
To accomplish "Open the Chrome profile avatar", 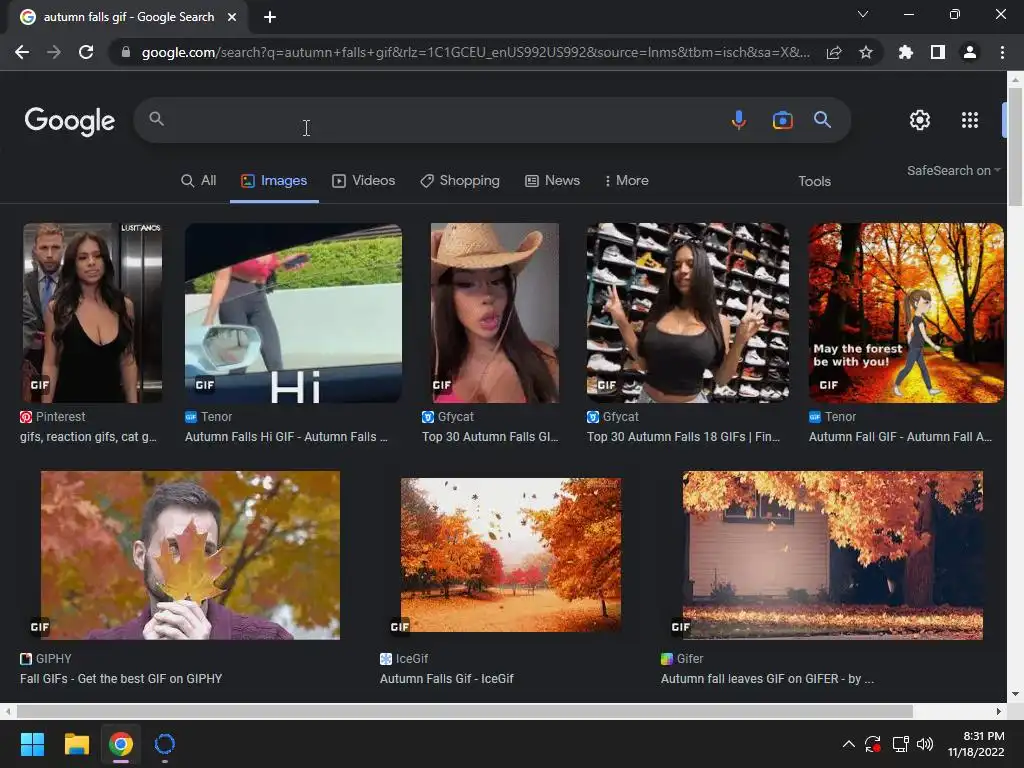I will coord(970,52).
